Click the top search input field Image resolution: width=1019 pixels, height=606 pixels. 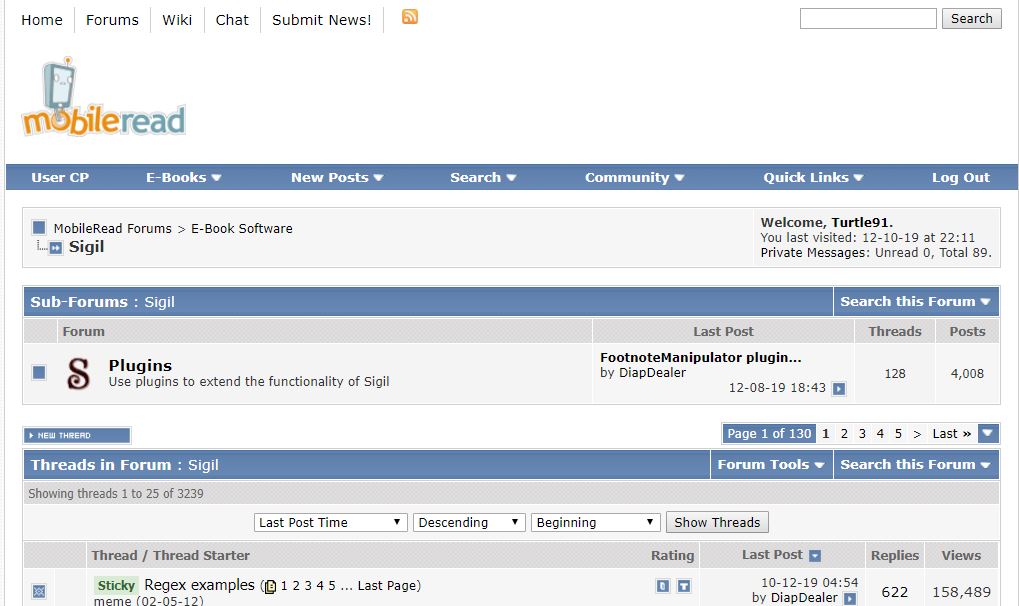(868, 18)
